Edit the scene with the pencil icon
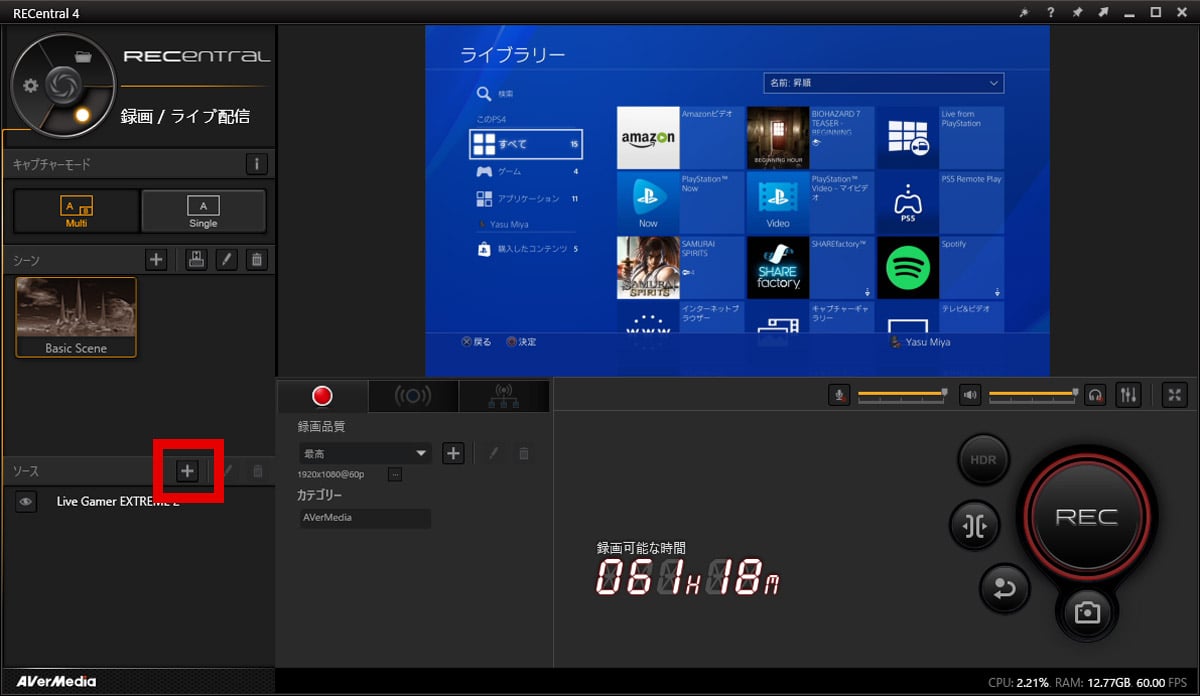This screenshot has width=1200, height=696. 227,260
